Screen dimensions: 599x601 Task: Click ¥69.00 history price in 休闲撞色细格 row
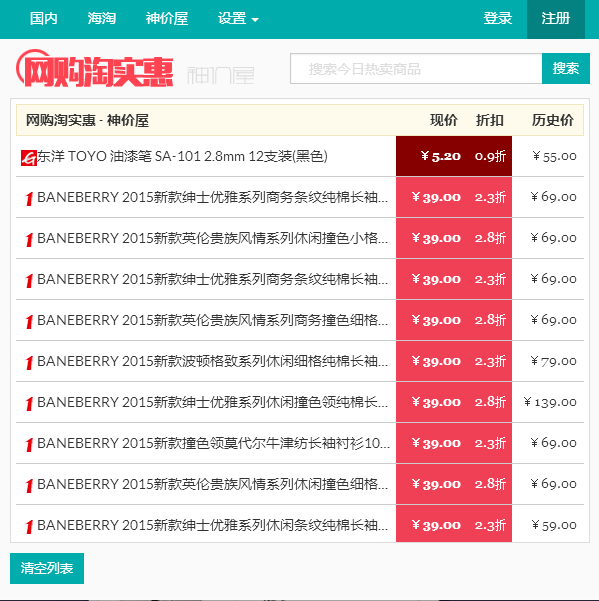(553, 484)
